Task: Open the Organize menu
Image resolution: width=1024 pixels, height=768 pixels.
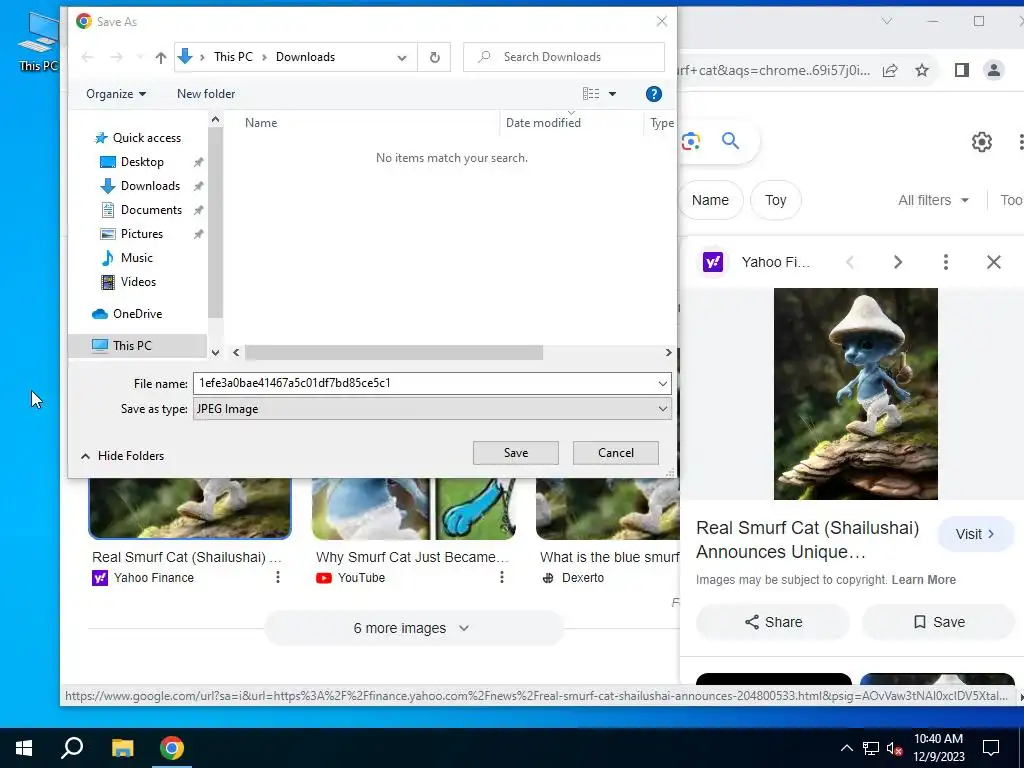Action: [x=116, y=94]
